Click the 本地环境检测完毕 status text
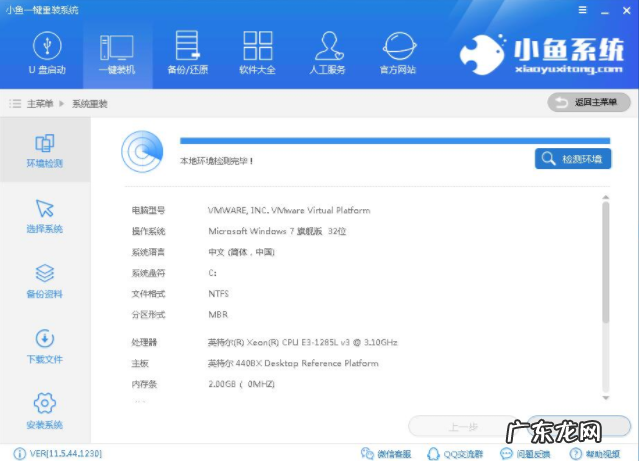 tap(216, 161)
